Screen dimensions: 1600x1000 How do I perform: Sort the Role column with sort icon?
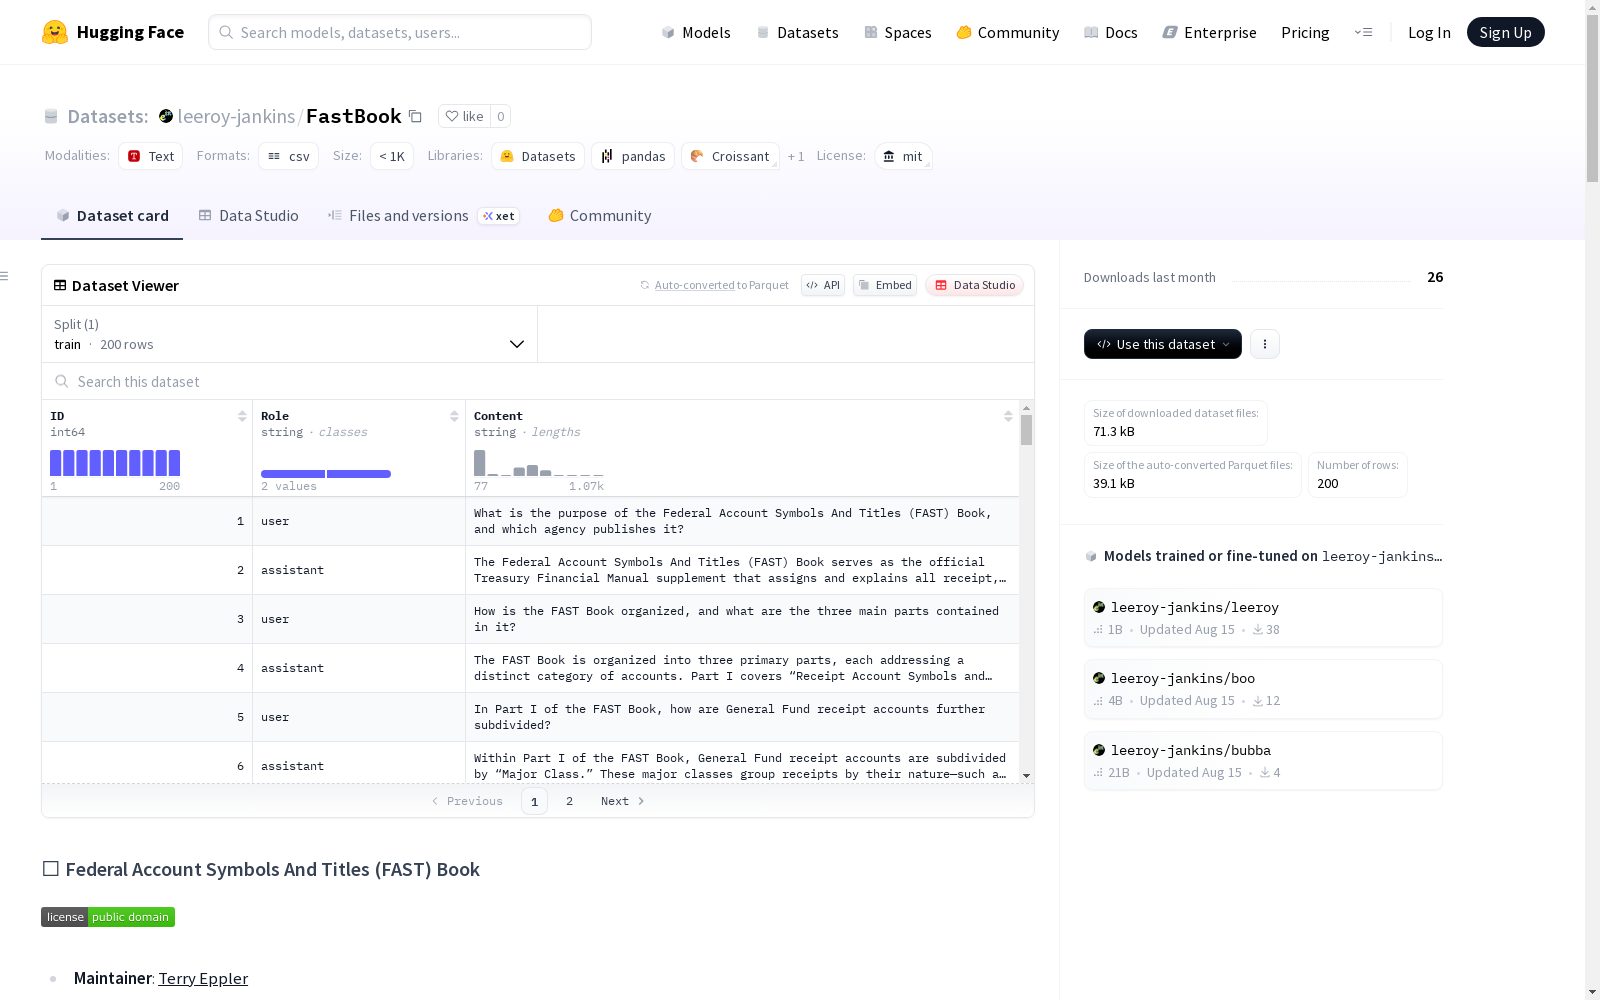454,416
